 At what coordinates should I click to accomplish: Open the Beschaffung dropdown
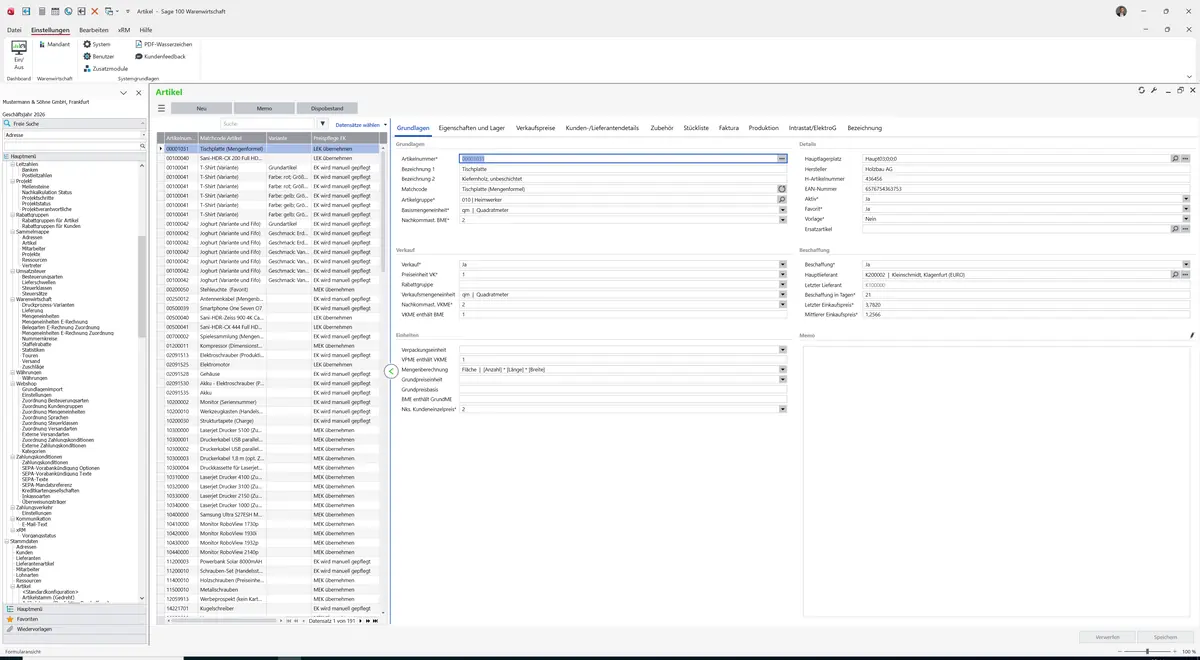(1186, 265)
